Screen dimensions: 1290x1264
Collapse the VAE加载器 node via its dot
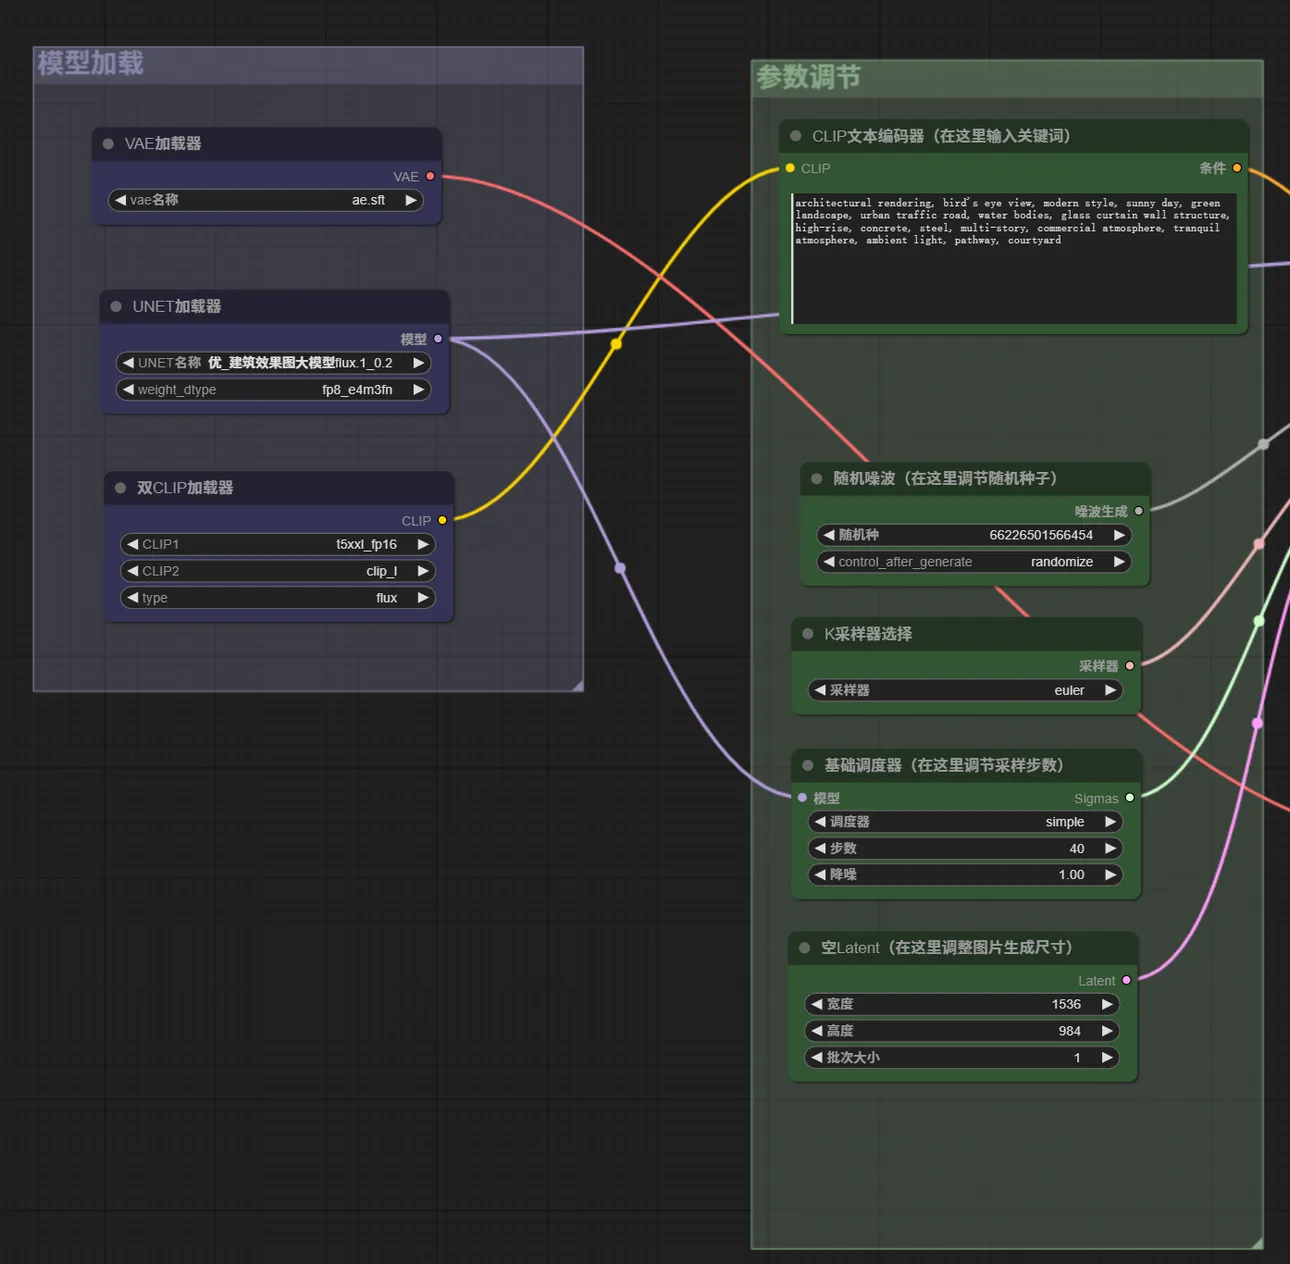[x=108, y=144]
